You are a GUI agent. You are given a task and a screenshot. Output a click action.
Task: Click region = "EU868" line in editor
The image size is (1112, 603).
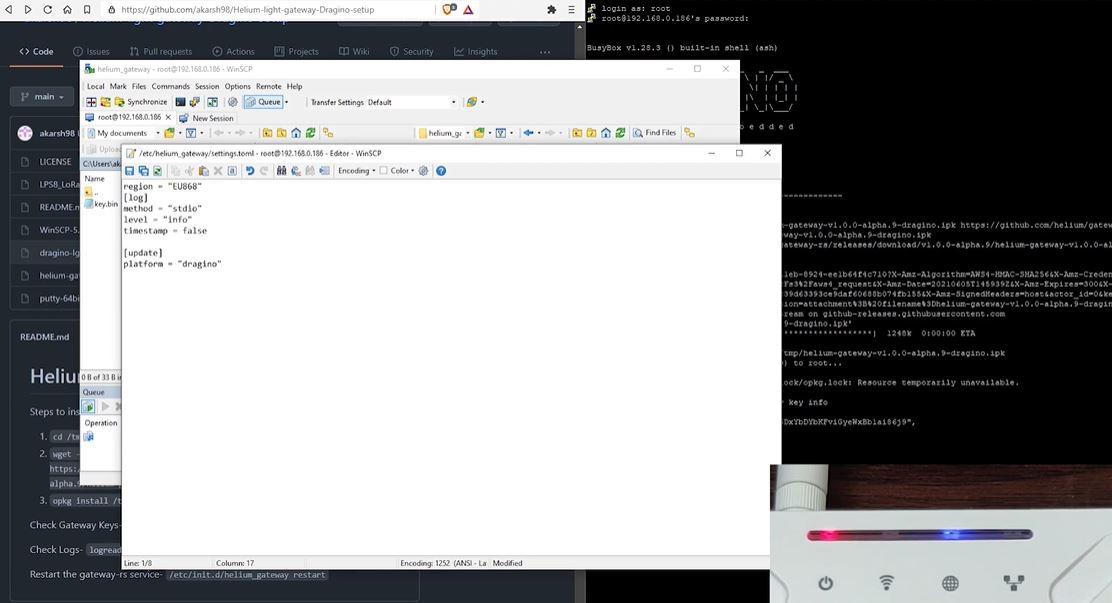click(x=162, y=187)
